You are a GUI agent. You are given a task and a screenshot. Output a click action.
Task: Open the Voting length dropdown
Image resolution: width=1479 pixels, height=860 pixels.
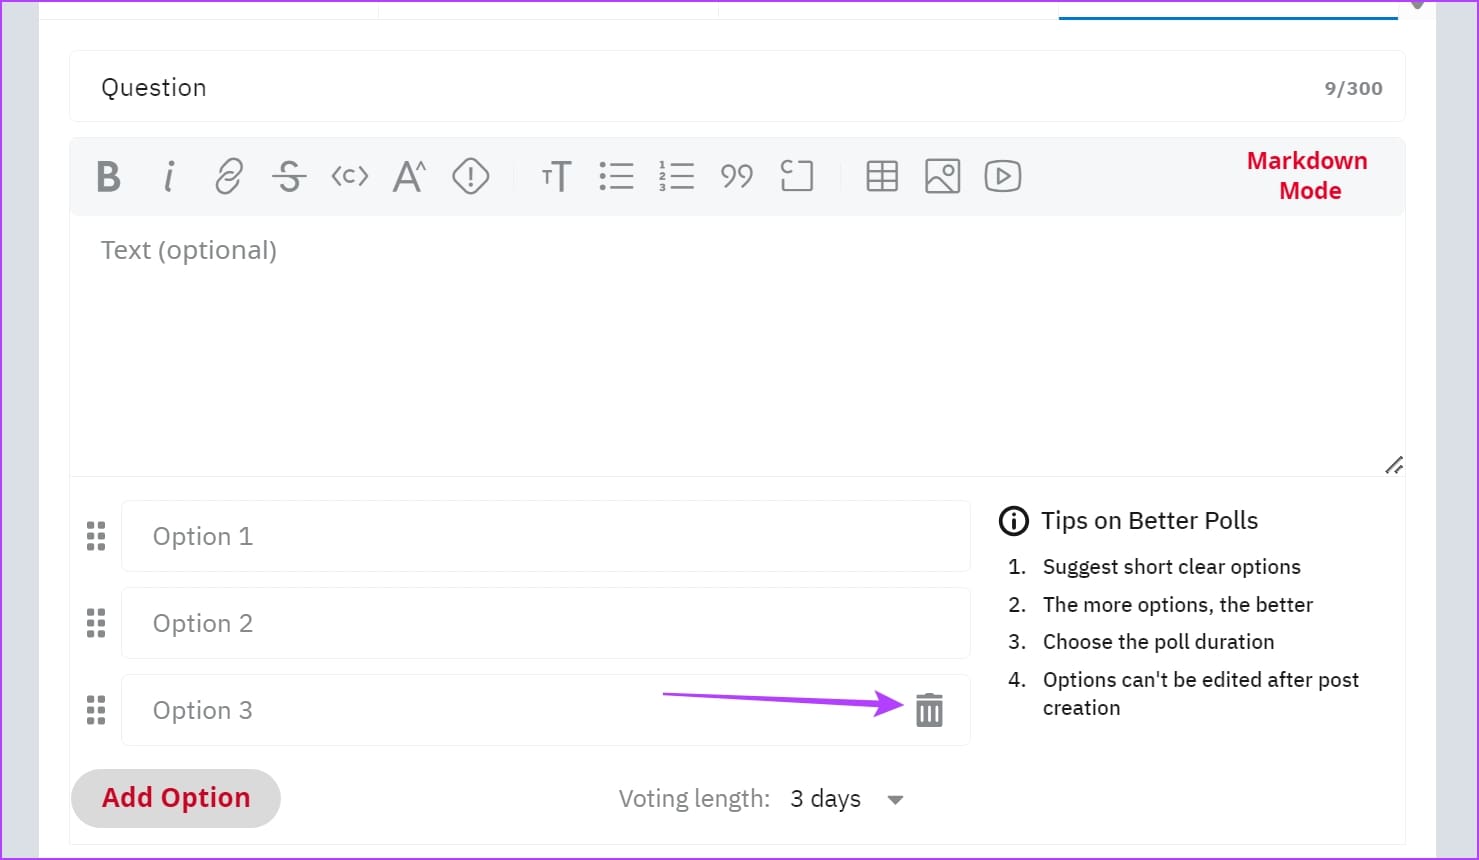845,799
